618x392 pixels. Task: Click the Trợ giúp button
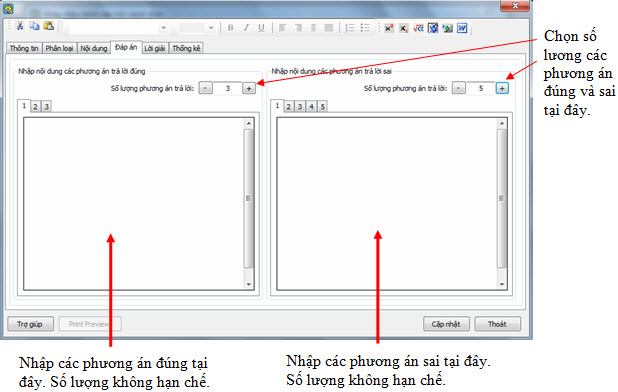[x=30, y=324]
